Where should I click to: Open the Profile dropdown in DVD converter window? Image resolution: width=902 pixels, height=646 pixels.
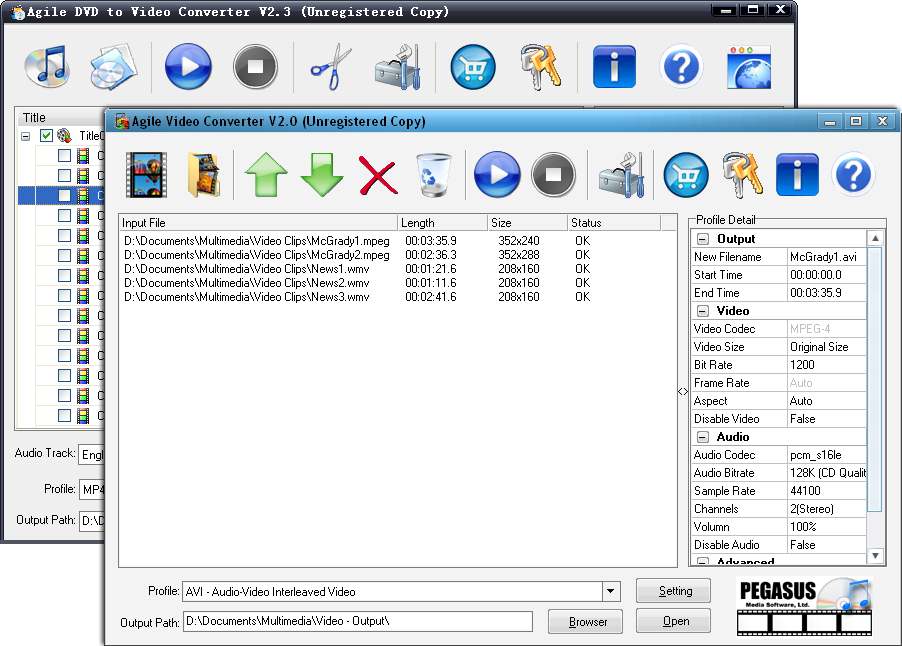pos(92,490)
